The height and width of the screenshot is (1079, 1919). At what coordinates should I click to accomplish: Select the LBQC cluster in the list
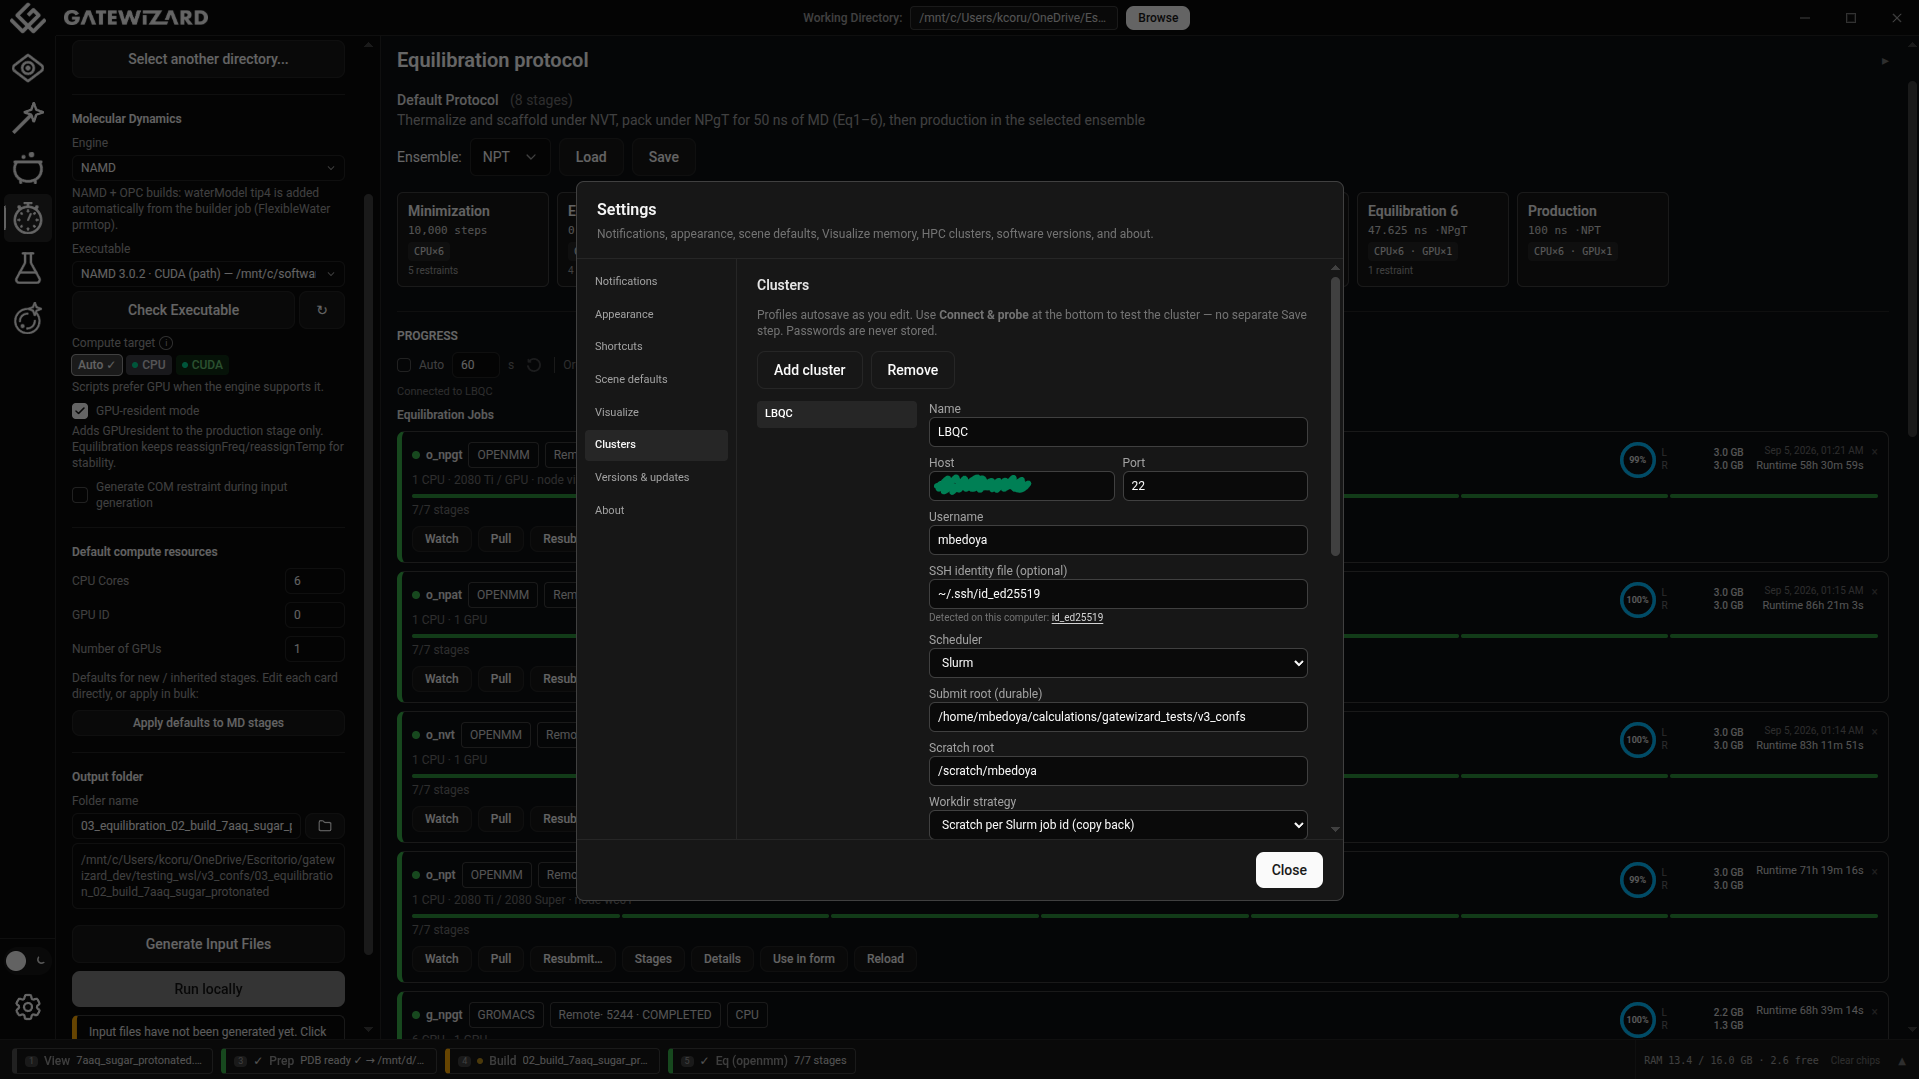click(836, 414)
